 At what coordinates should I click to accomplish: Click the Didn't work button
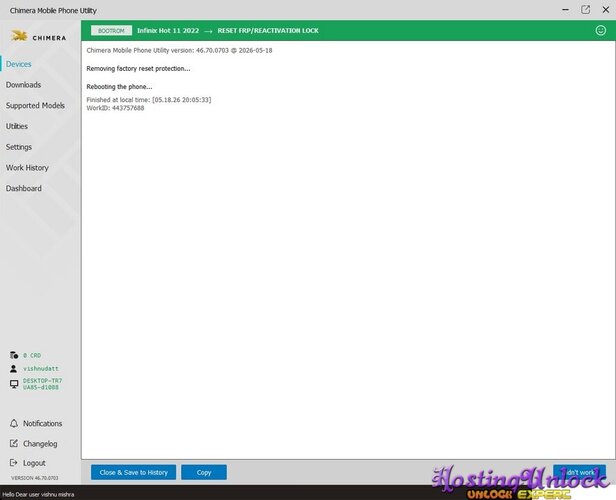[x=579, y=473]
